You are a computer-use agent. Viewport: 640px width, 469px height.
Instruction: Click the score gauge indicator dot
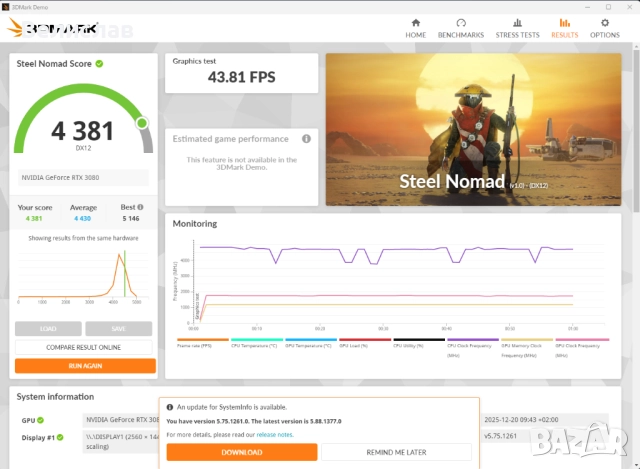tap(142, 123)
